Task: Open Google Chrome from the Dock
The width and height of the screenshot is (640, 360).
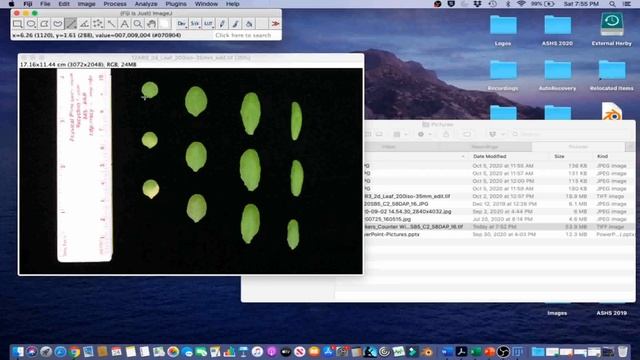Action: 74,351
